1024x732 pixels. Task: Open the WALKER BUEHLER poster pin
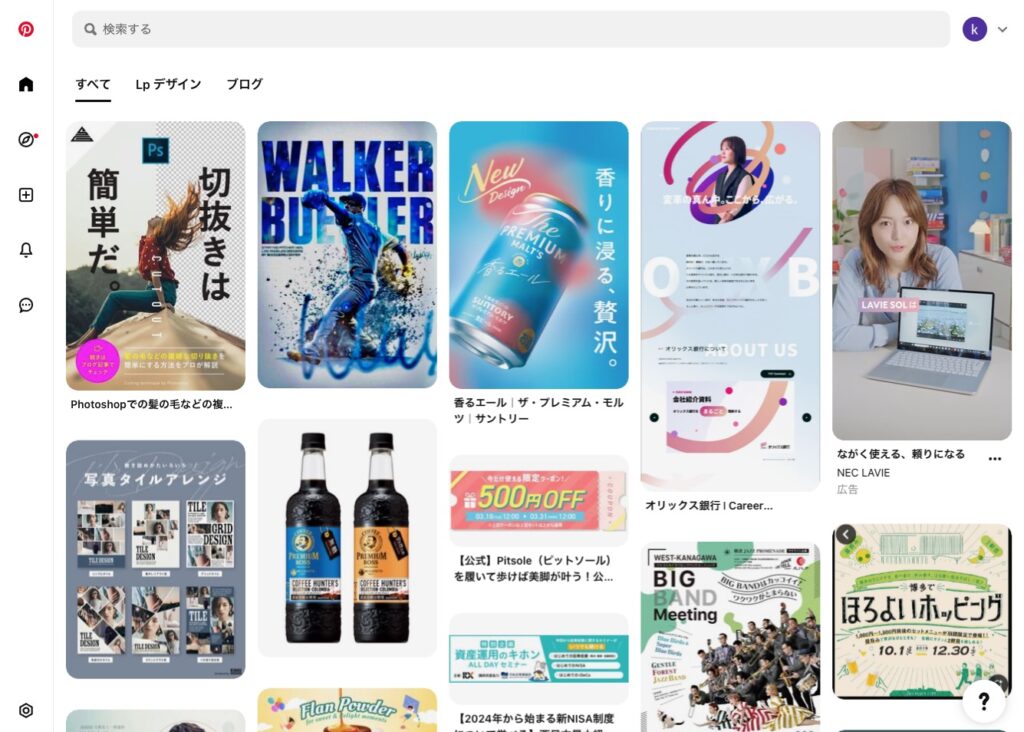[347, 255]
